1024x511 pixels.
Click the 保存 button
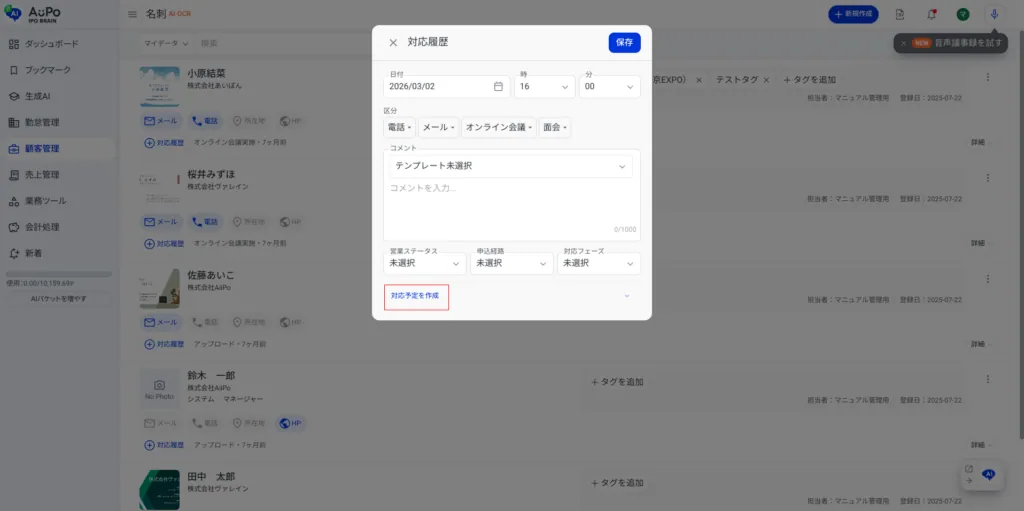[624, 42]
